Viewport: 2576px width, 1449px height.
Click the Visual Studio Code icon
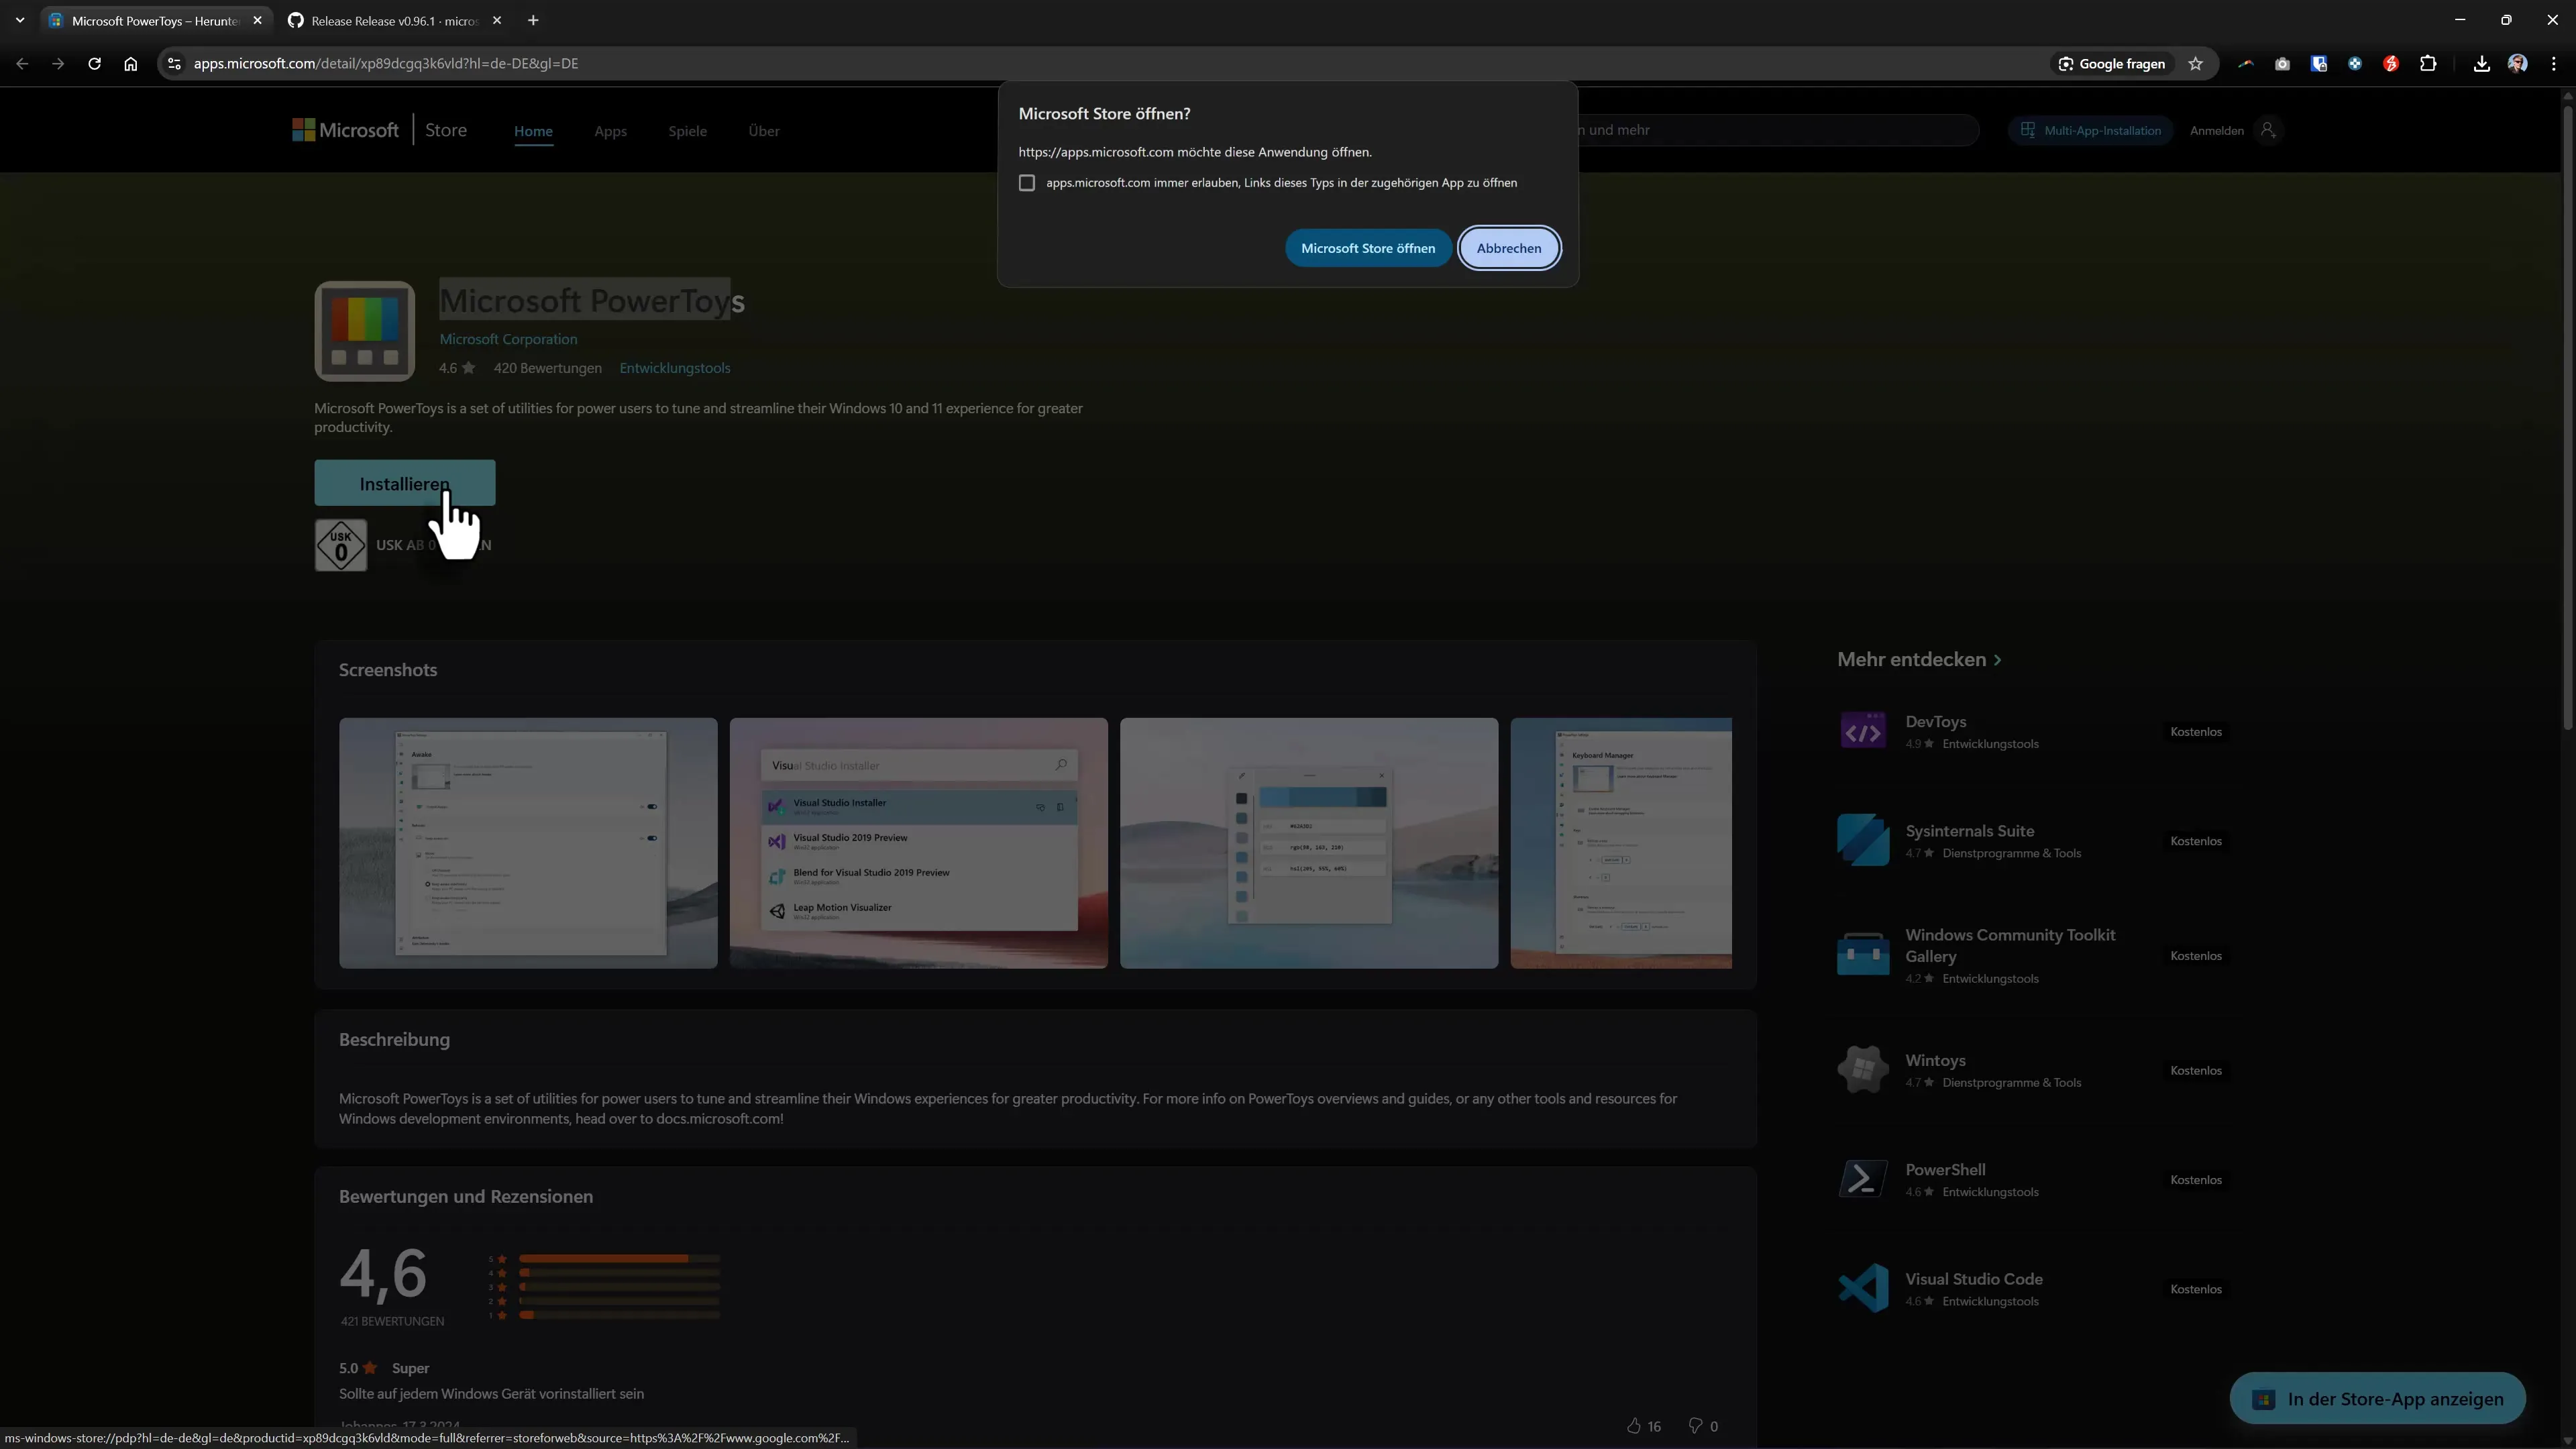click(1863, 1288)
